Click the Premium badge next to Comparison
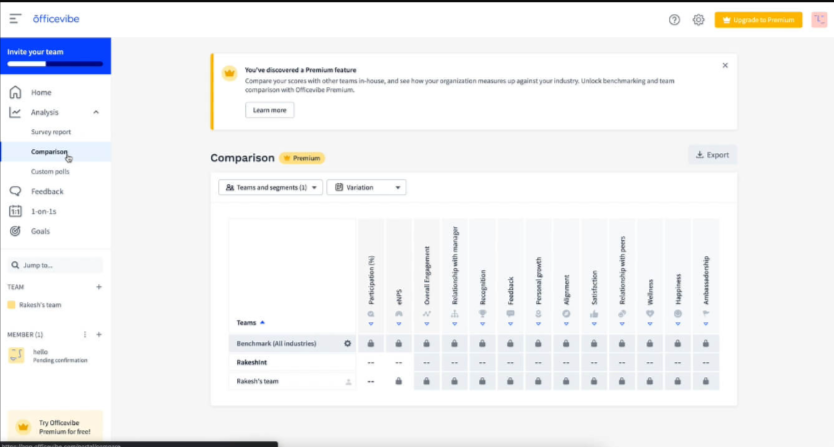The image size is (834, 447). click(x=302, y=158)
